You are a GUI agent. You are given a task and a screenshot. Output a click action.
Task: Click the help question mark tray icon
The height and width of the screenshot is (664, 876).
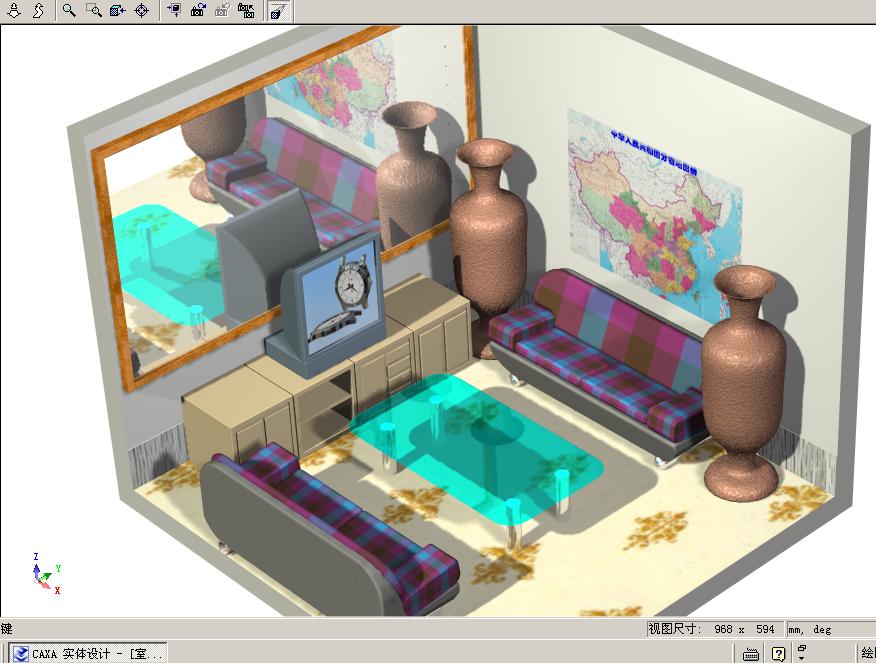click(x=778, y=654)
